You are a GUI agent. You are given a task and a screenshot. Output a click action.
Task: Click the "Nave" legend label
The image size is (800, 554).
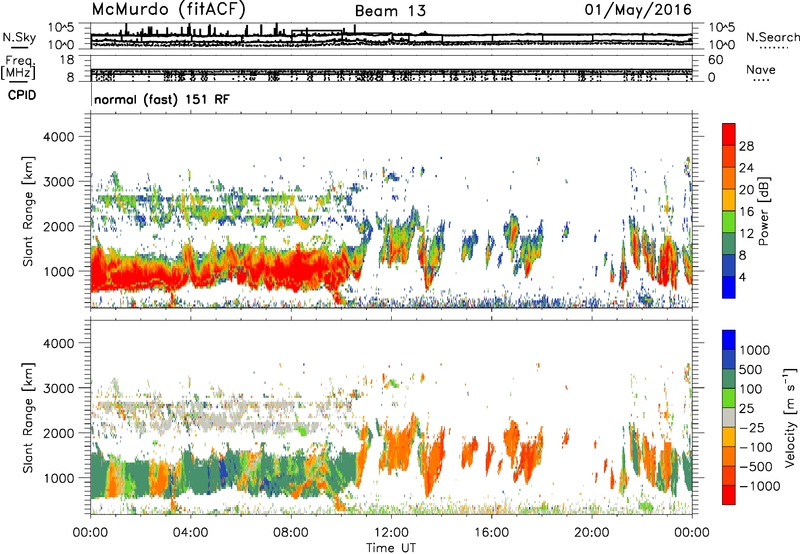coord(761,69)
